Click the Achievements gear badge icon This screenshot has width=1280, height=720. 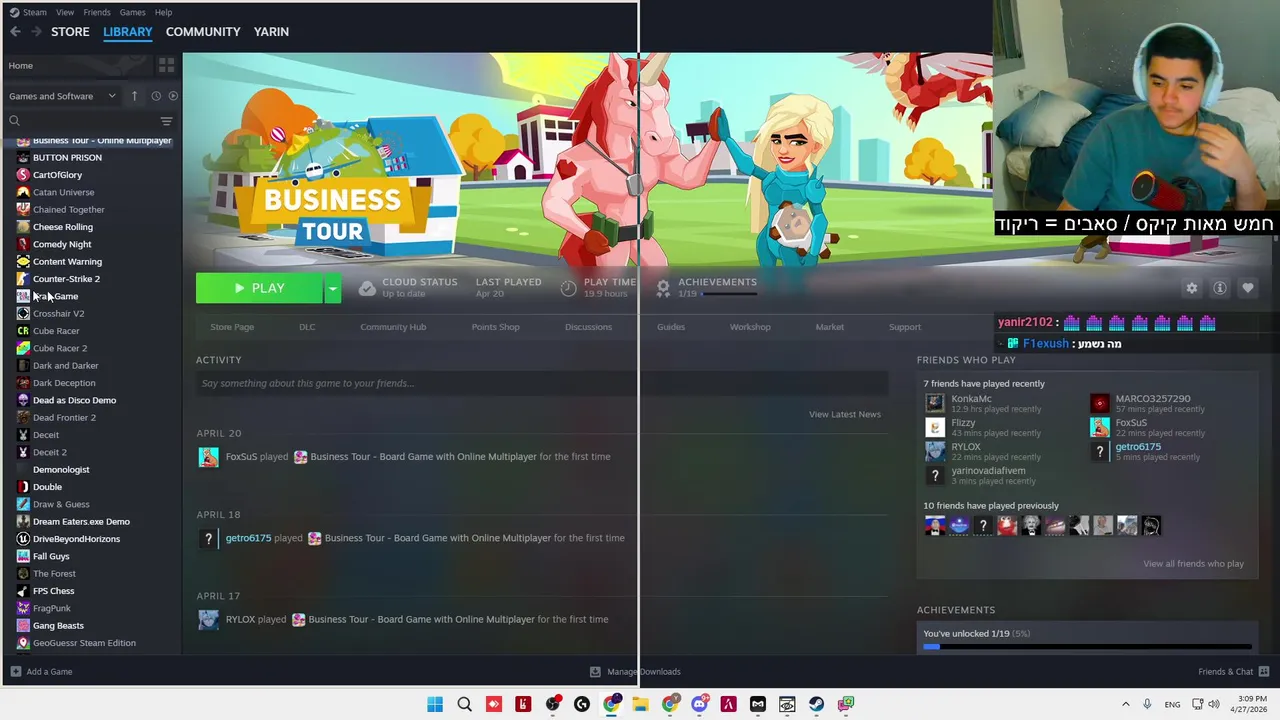click(x=662, y=288)
